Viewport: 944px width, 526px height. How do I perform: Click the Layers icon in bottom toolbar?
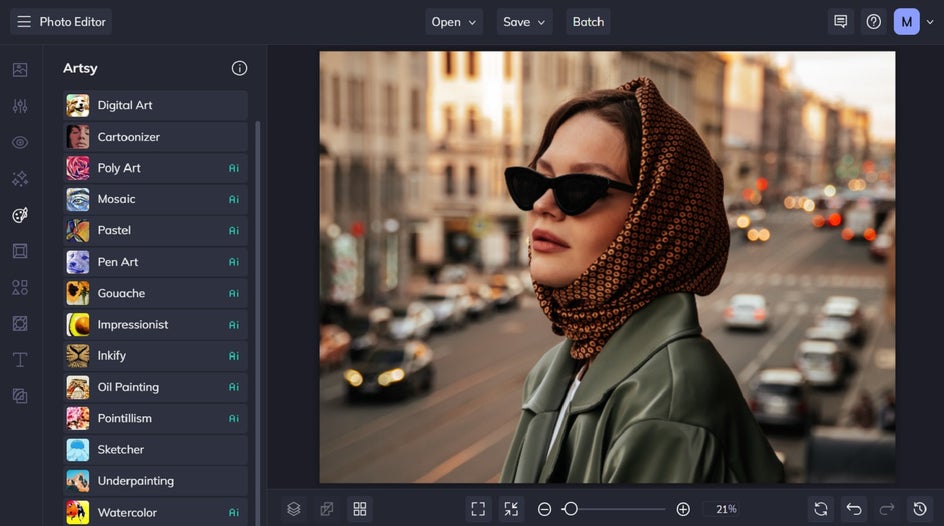click(x=293, y=509)
